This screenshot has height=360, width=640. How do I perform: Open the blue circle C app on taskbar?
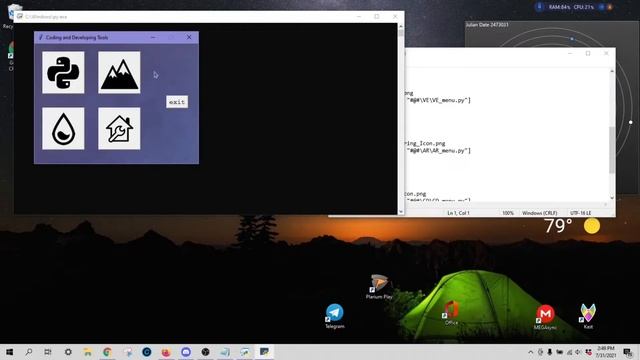tap(147, 352)
